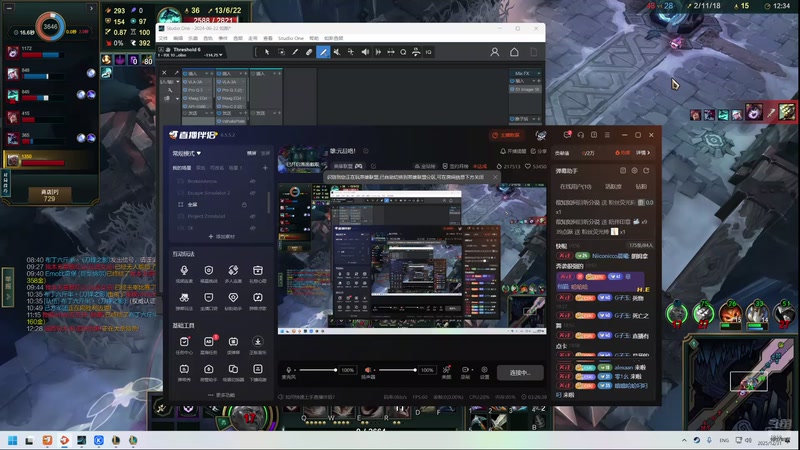The image size is (800, 450).
Task: Open first channel's 插入 insert dropdown arrow
Action: tap(206, 73)
